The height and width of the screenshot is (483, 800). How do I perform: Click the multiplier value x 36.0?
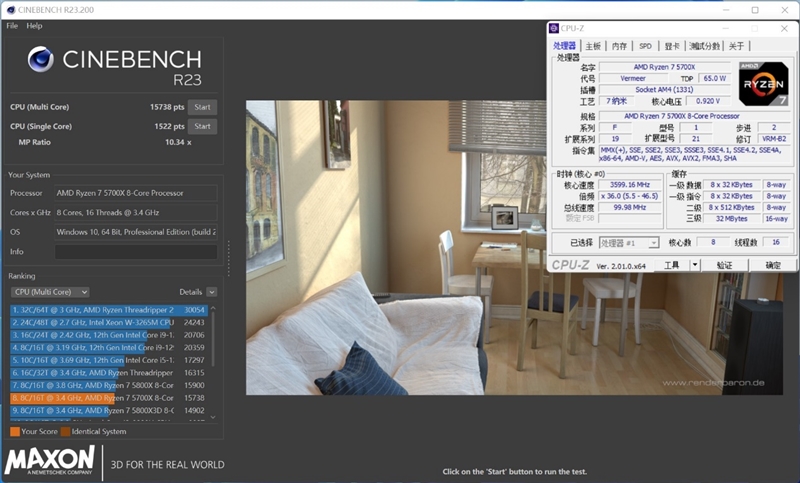tap(630, 196)
